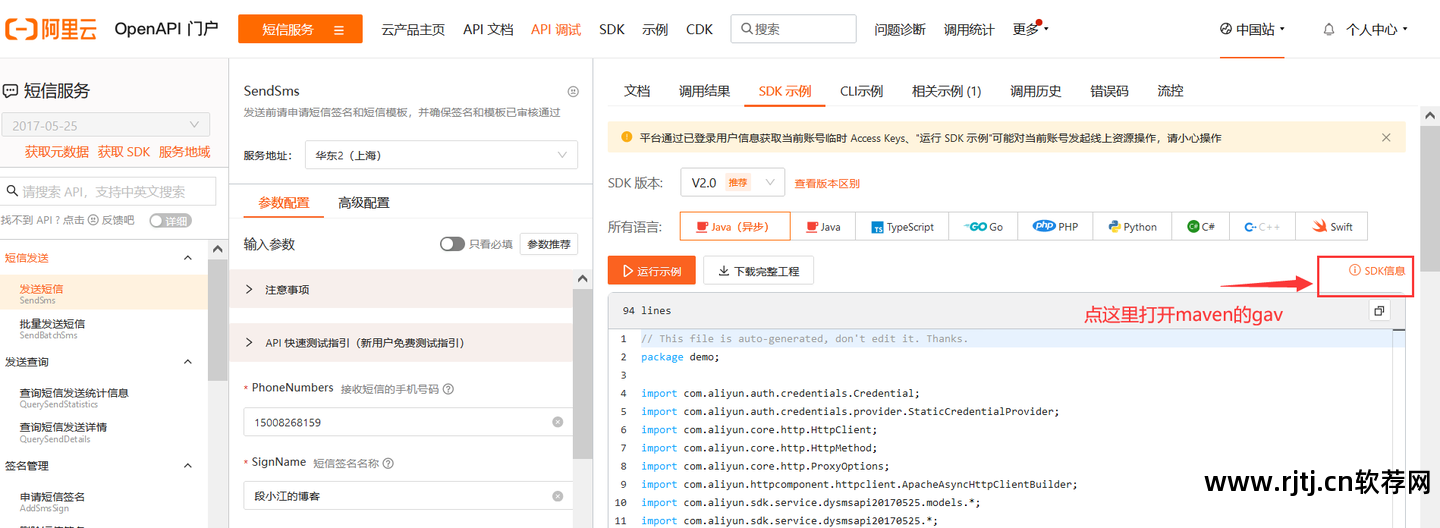This screenshot has width=1440, height=528.
Task: Open SDK信息 info link
Action: click(x=1377, y=270)
